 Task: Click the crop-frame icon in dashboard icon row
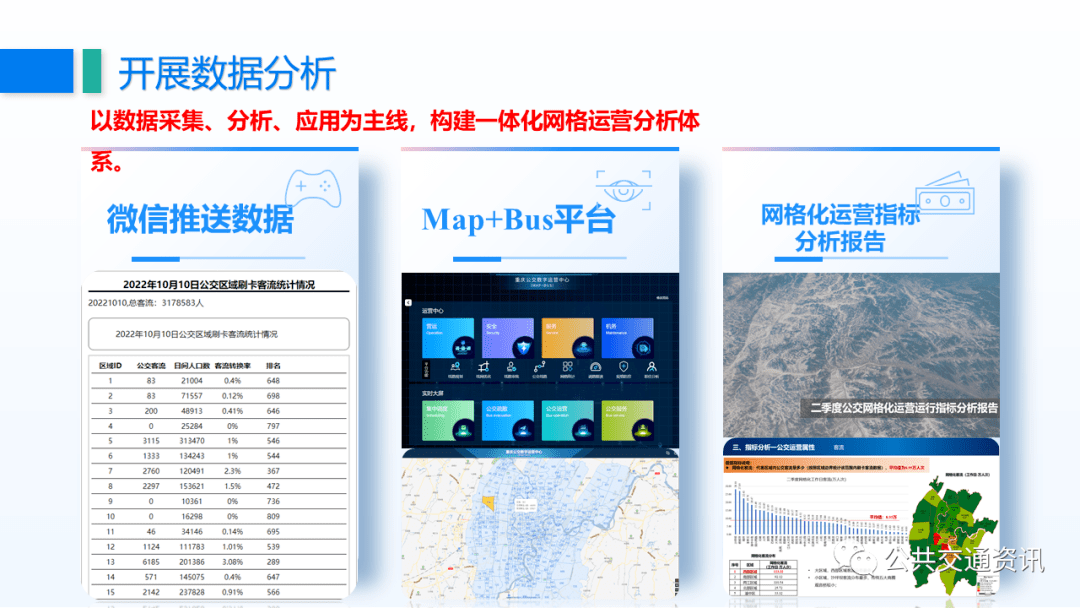tap(484, 367)
